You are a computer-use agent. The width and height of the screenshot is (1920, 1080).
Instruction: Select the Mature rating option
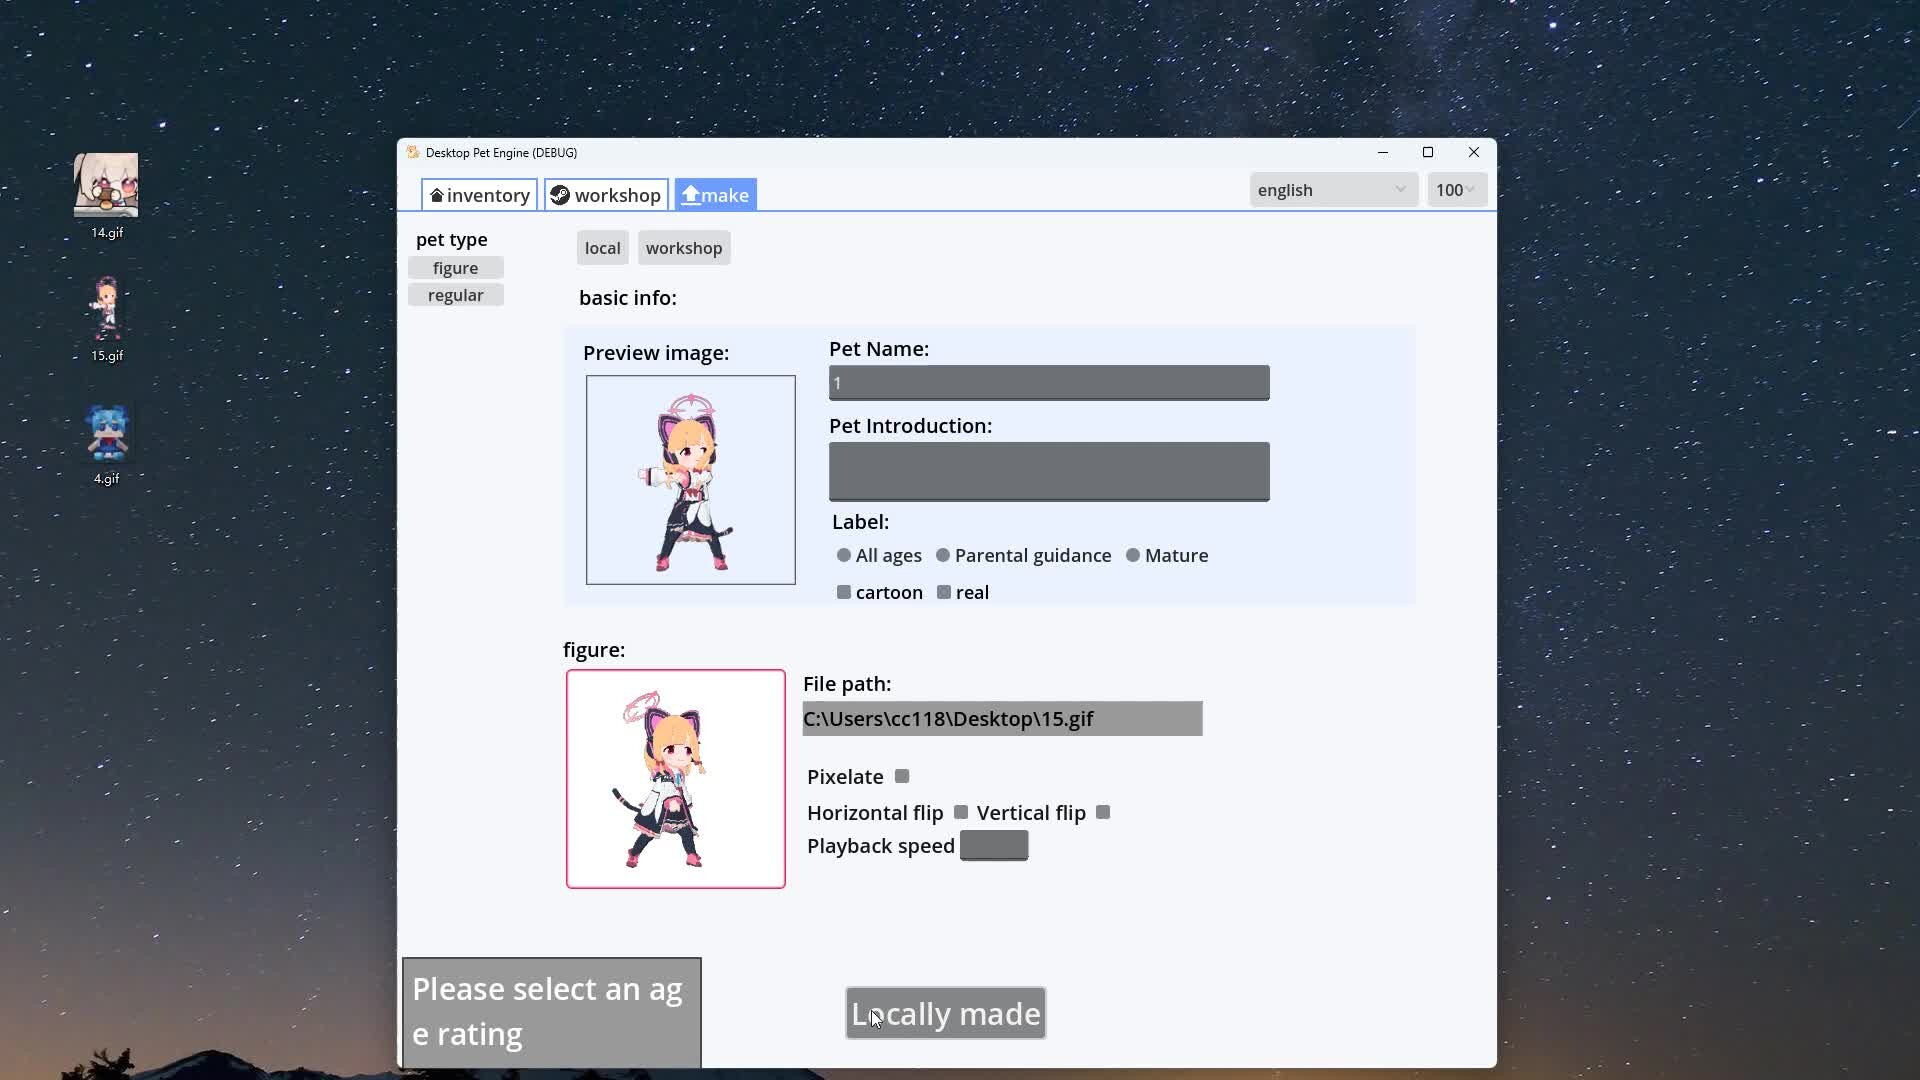point(1133,555)
